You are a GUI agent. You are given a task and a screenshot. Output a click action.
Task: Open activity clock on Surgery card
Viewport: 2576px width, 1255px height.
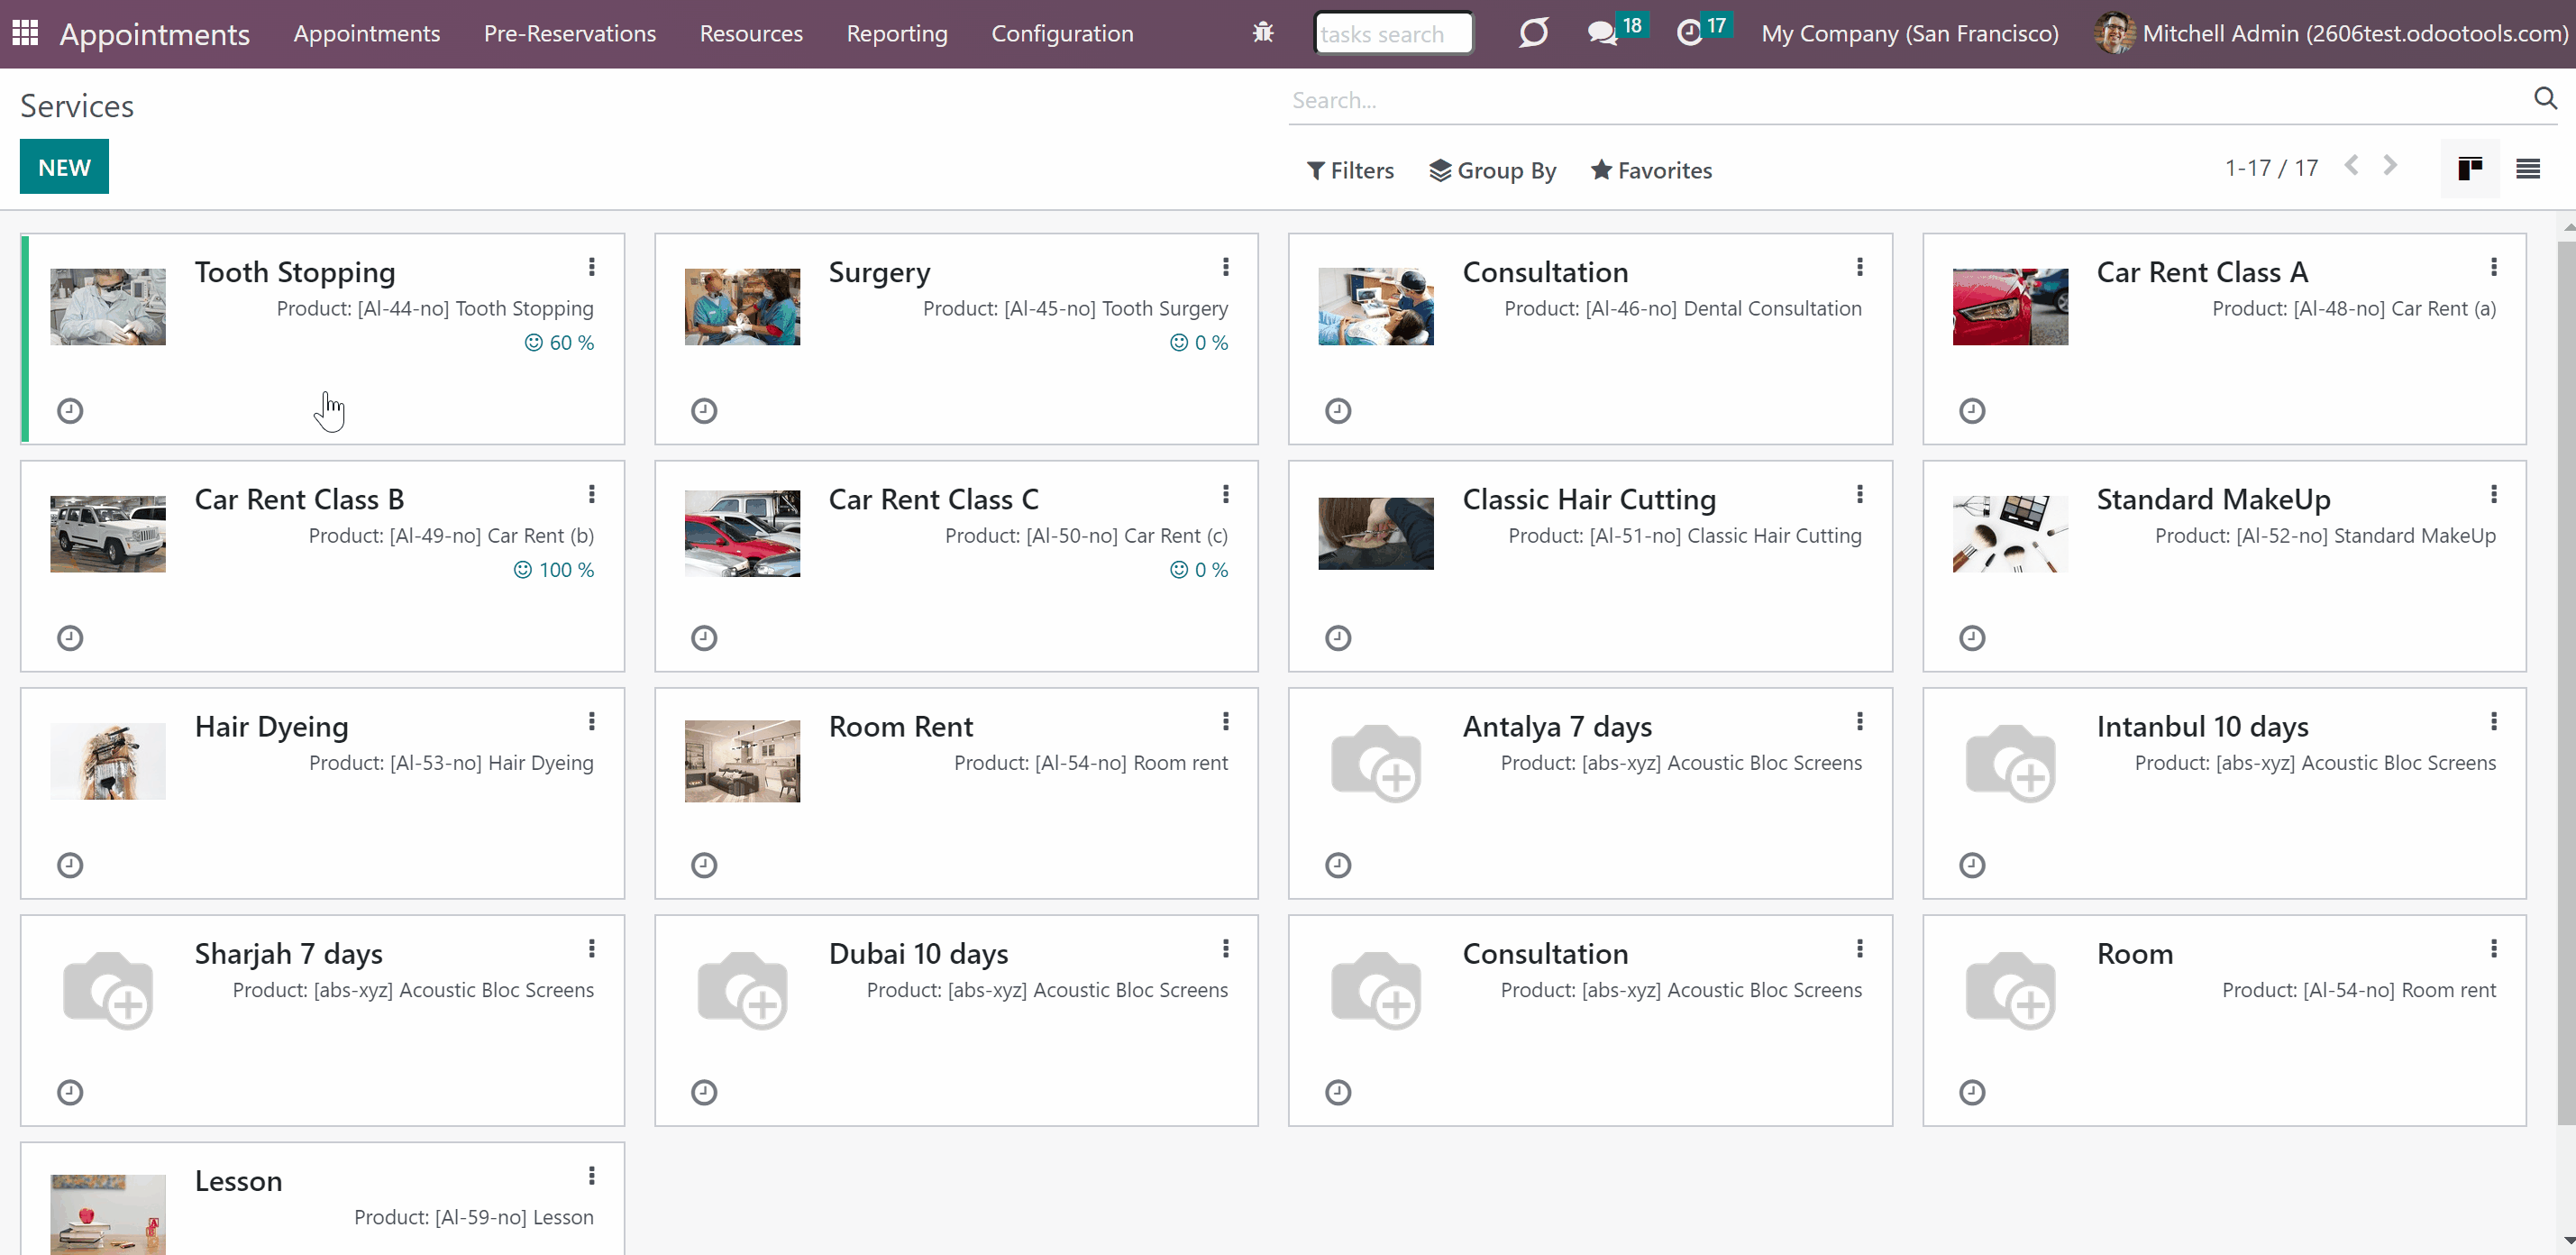coord(704,410)
